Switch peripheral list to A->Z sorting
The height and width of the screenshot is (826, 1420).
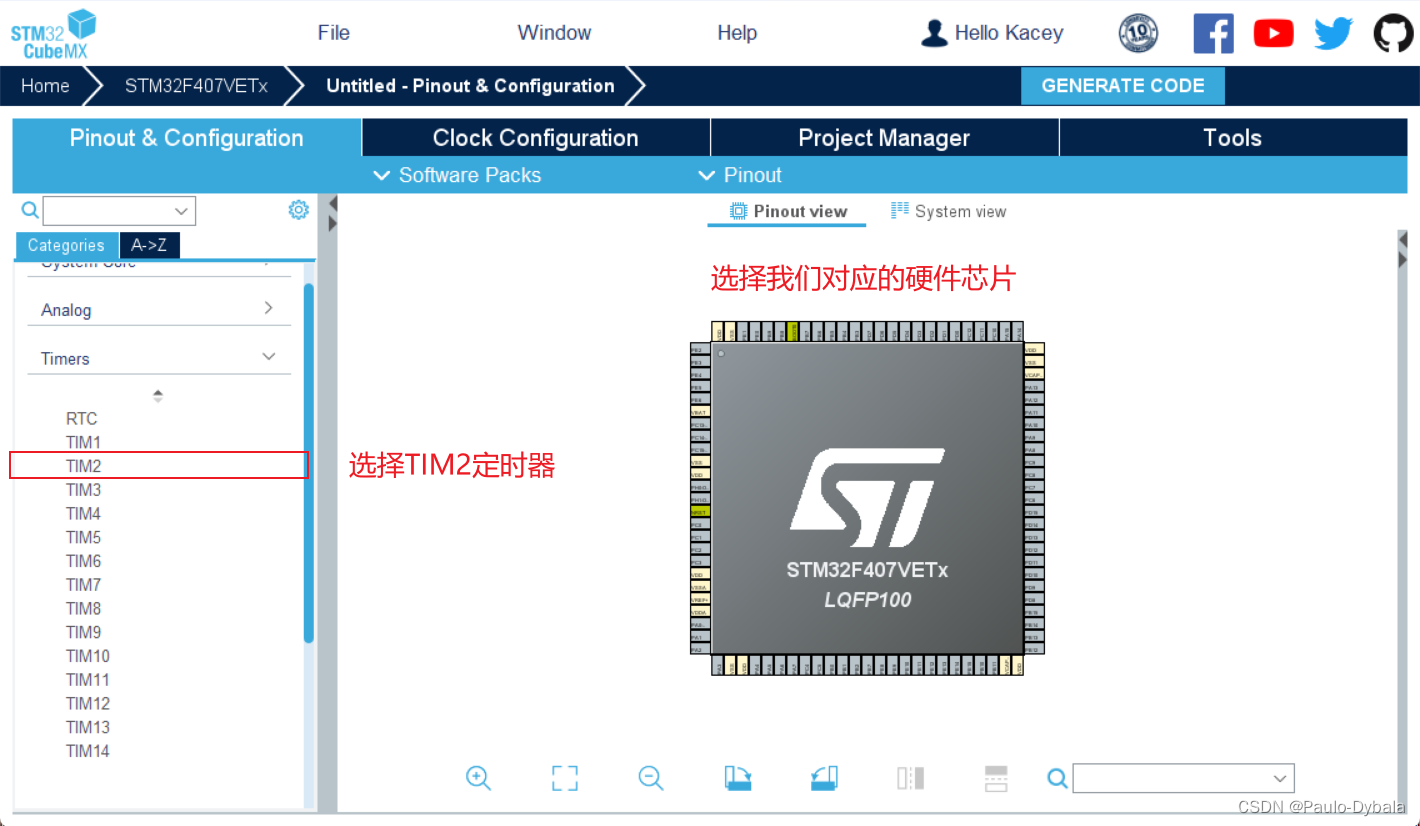coord(149,245)
